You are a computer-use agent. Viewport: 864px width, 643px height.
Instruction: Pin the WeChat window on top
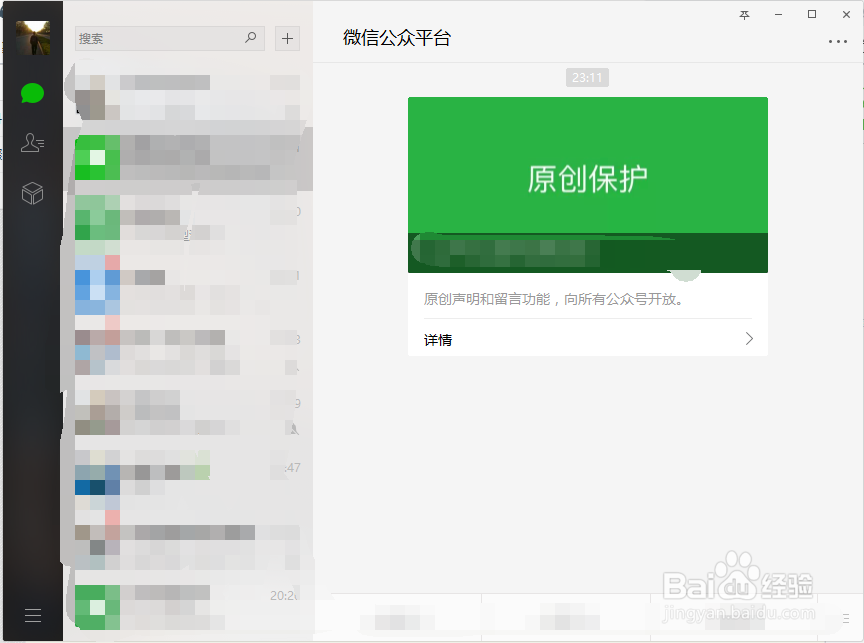(x=744, y=15)
